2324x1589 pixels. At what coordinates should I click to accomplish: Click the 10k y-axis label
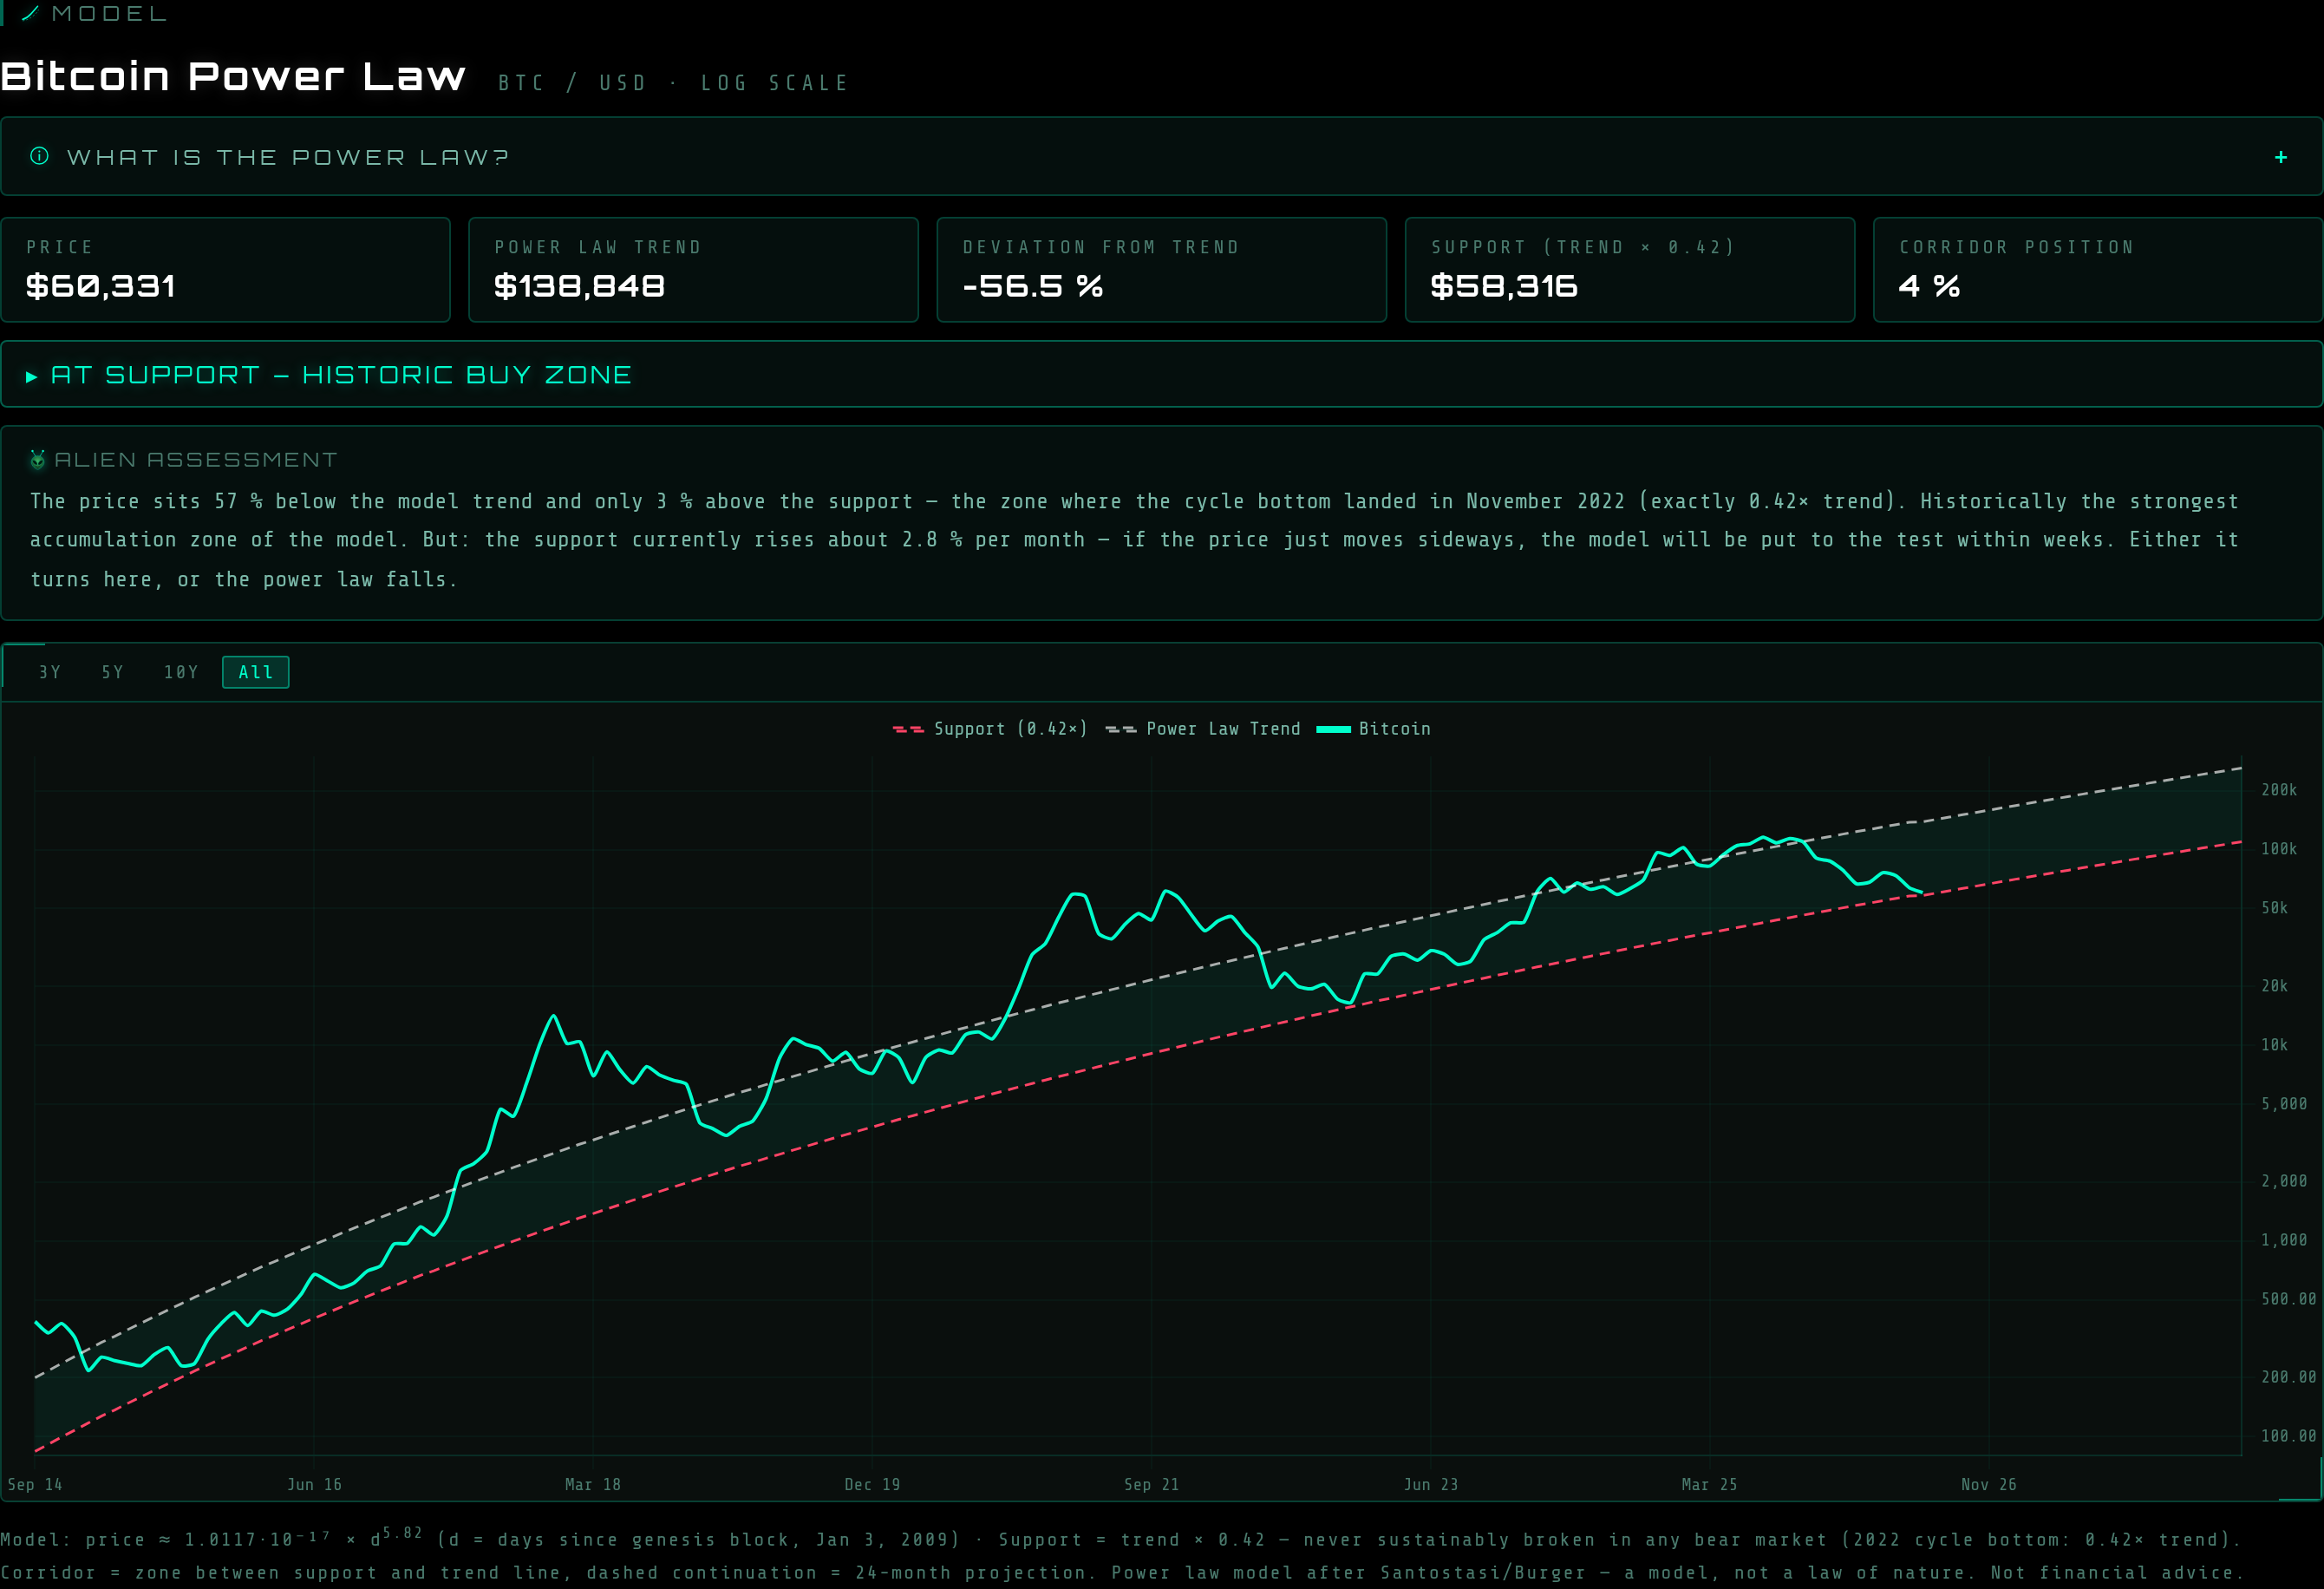point(2274,1045)
